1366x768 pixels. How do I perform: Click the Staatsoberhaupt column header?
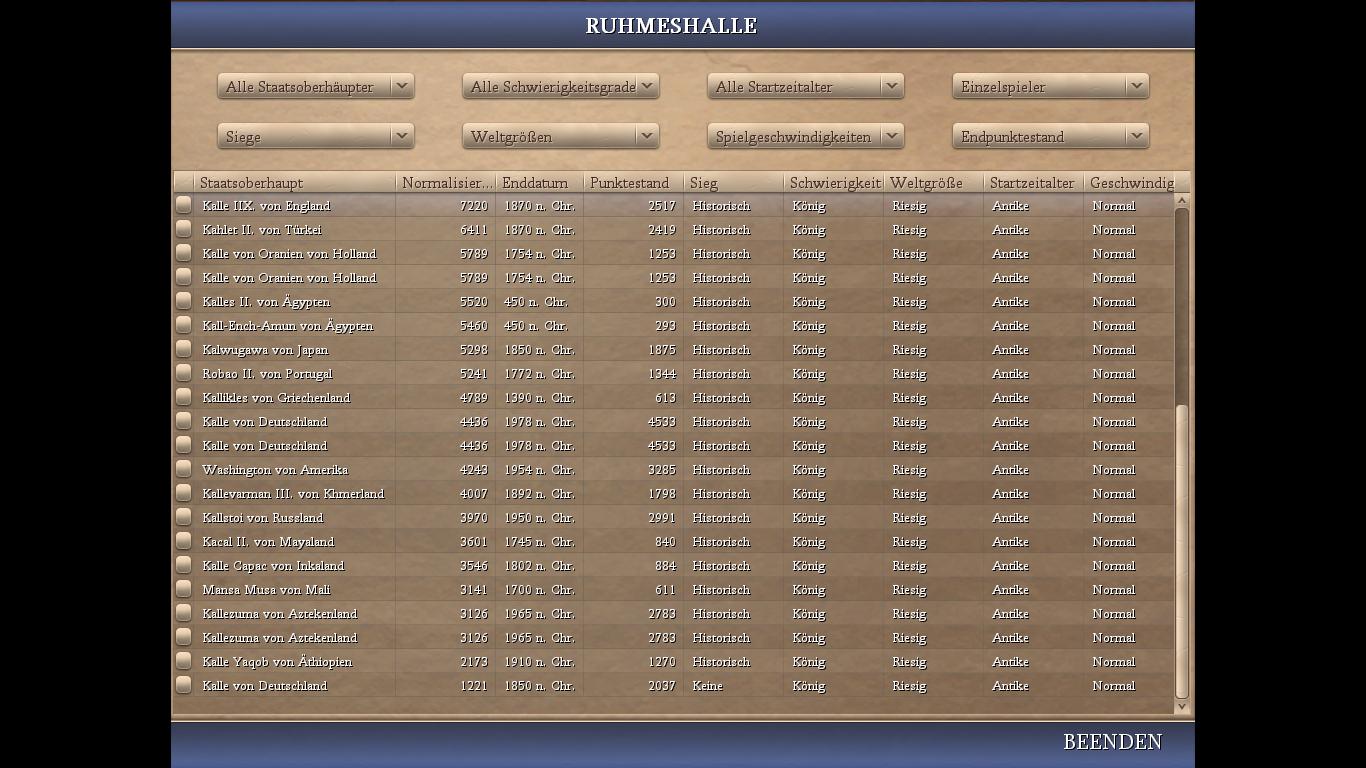[295, 183]
